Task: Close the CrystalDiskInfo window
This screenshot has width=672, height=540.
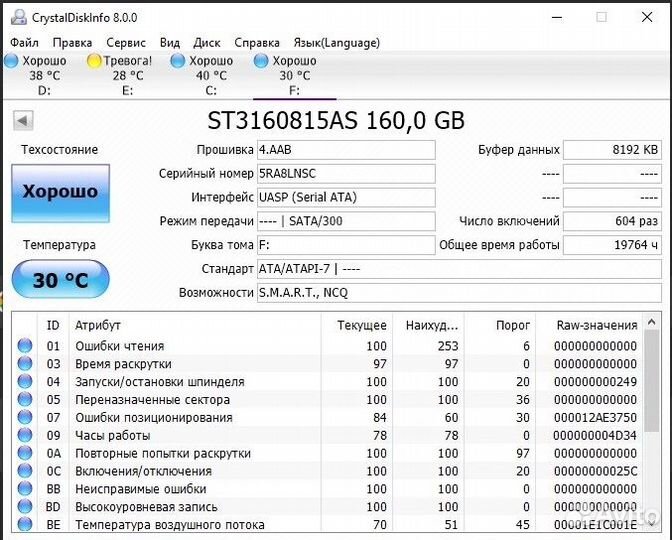Action: [647, 17]
